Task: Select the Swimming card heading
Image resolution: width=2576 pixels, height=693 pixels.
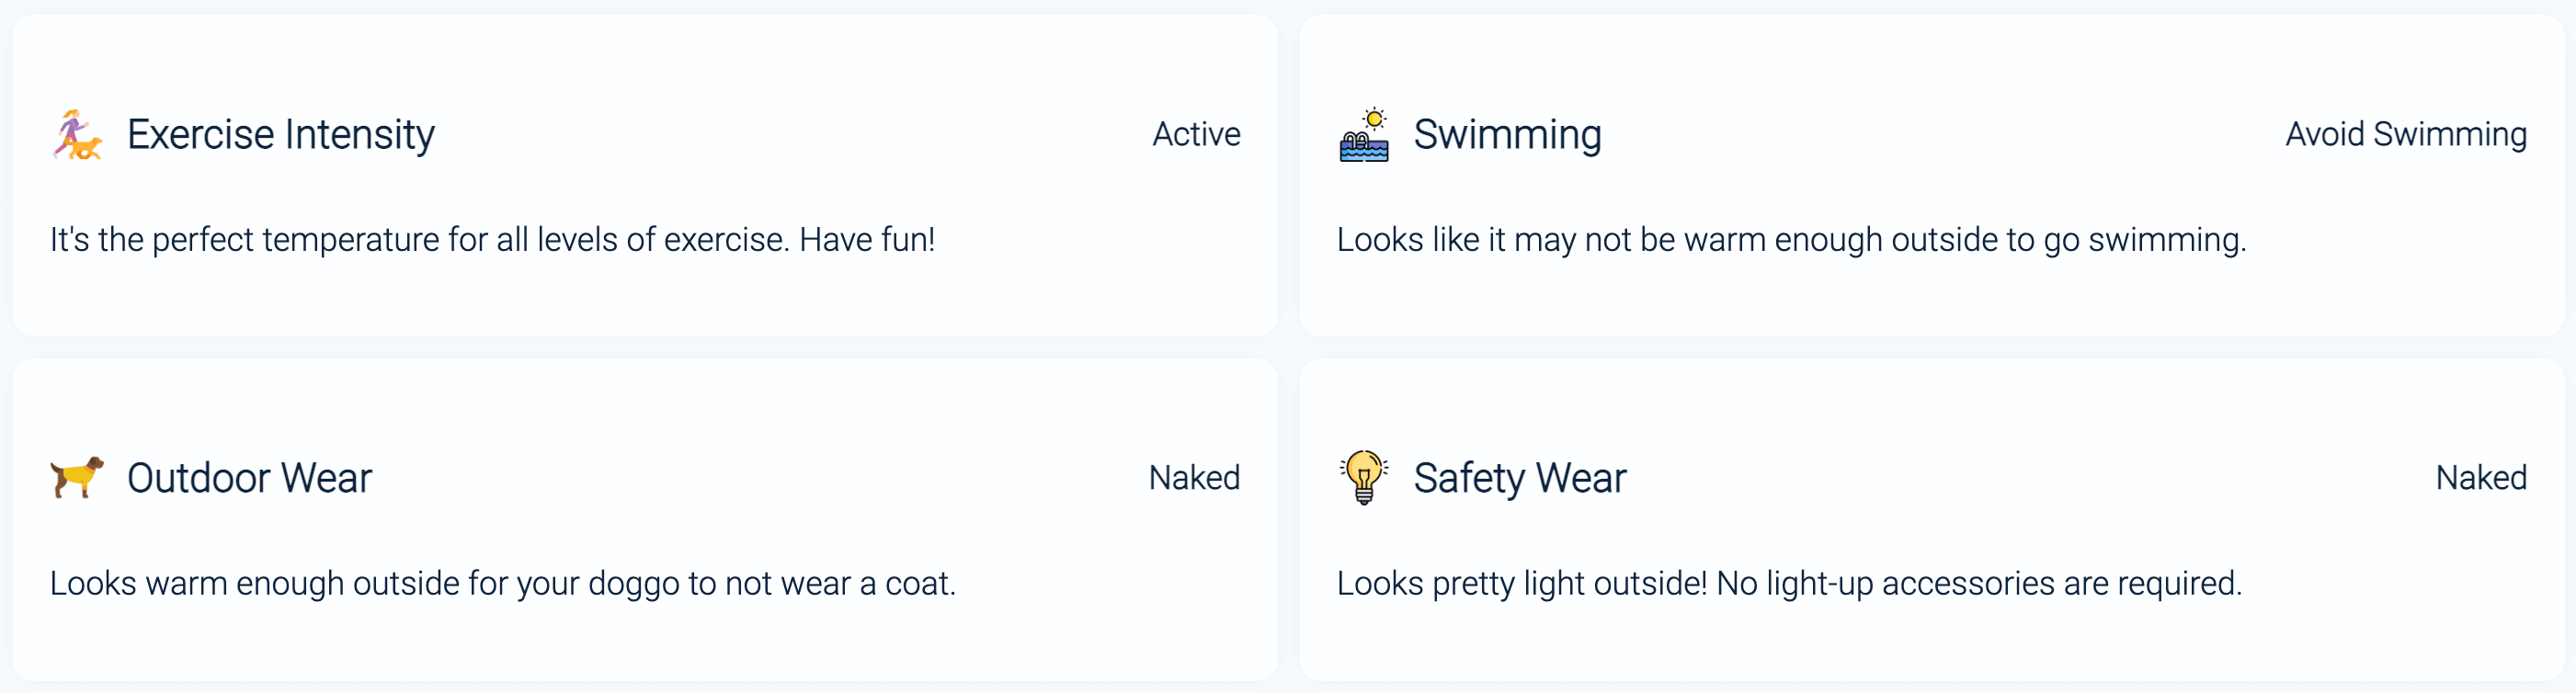Action: coord(1507,135)
